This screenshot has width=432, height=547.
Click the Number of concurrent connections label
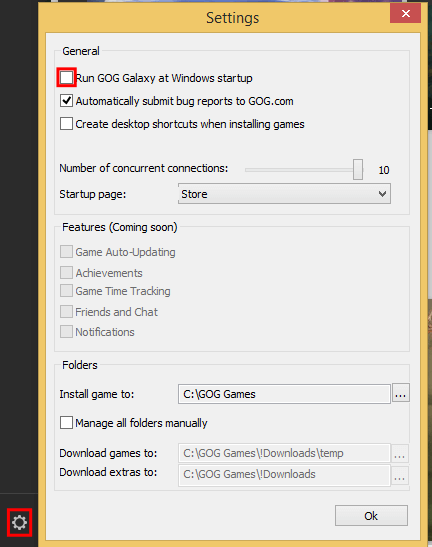click(x=143, y=168)
